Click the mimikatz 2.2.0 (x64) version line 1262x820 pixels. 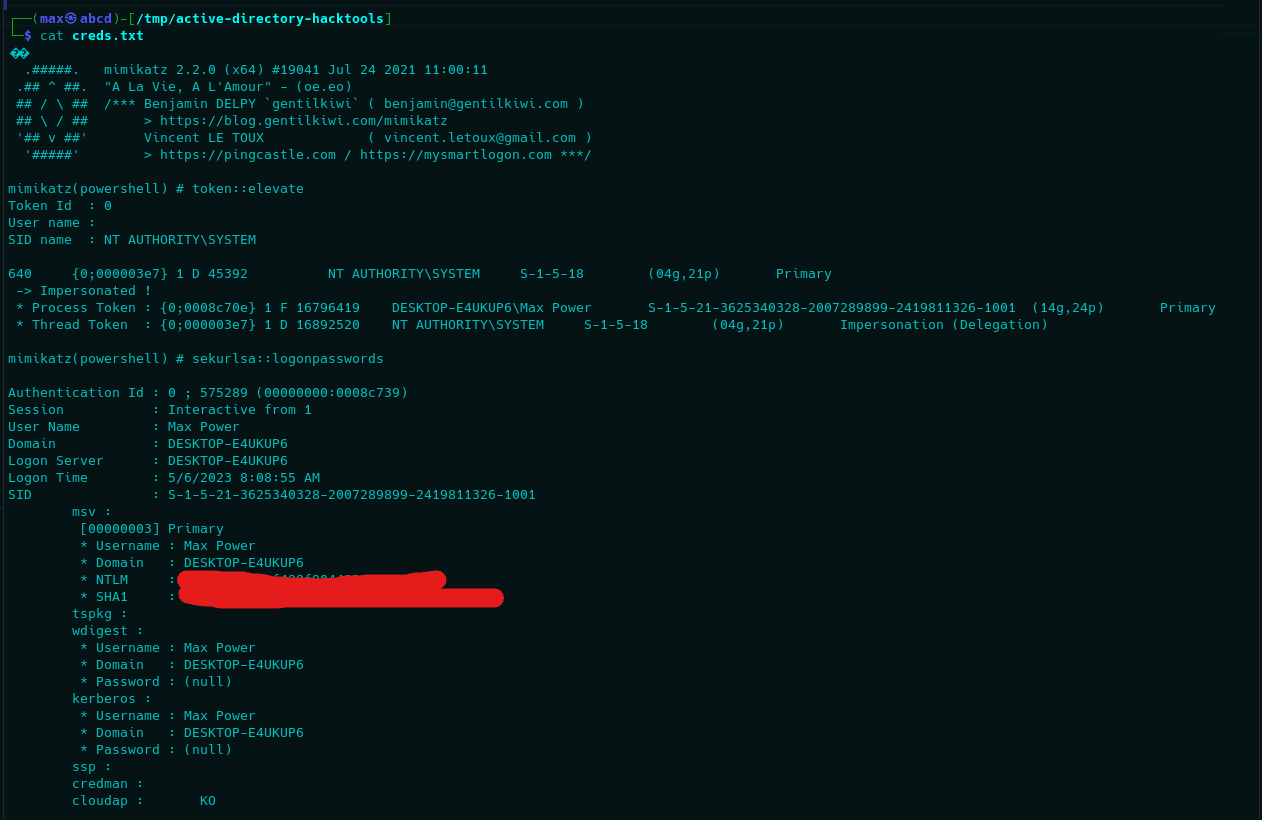coord(296,70)
